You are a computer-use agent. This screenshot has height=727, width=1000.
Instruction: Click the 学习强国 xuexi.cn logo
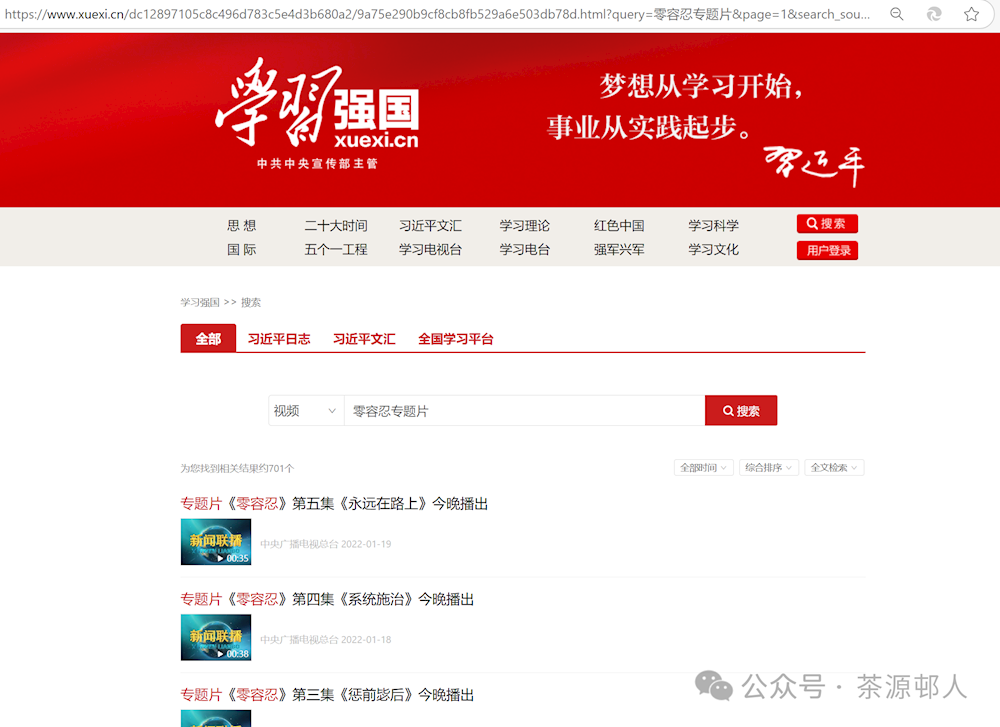coord(318,114)
